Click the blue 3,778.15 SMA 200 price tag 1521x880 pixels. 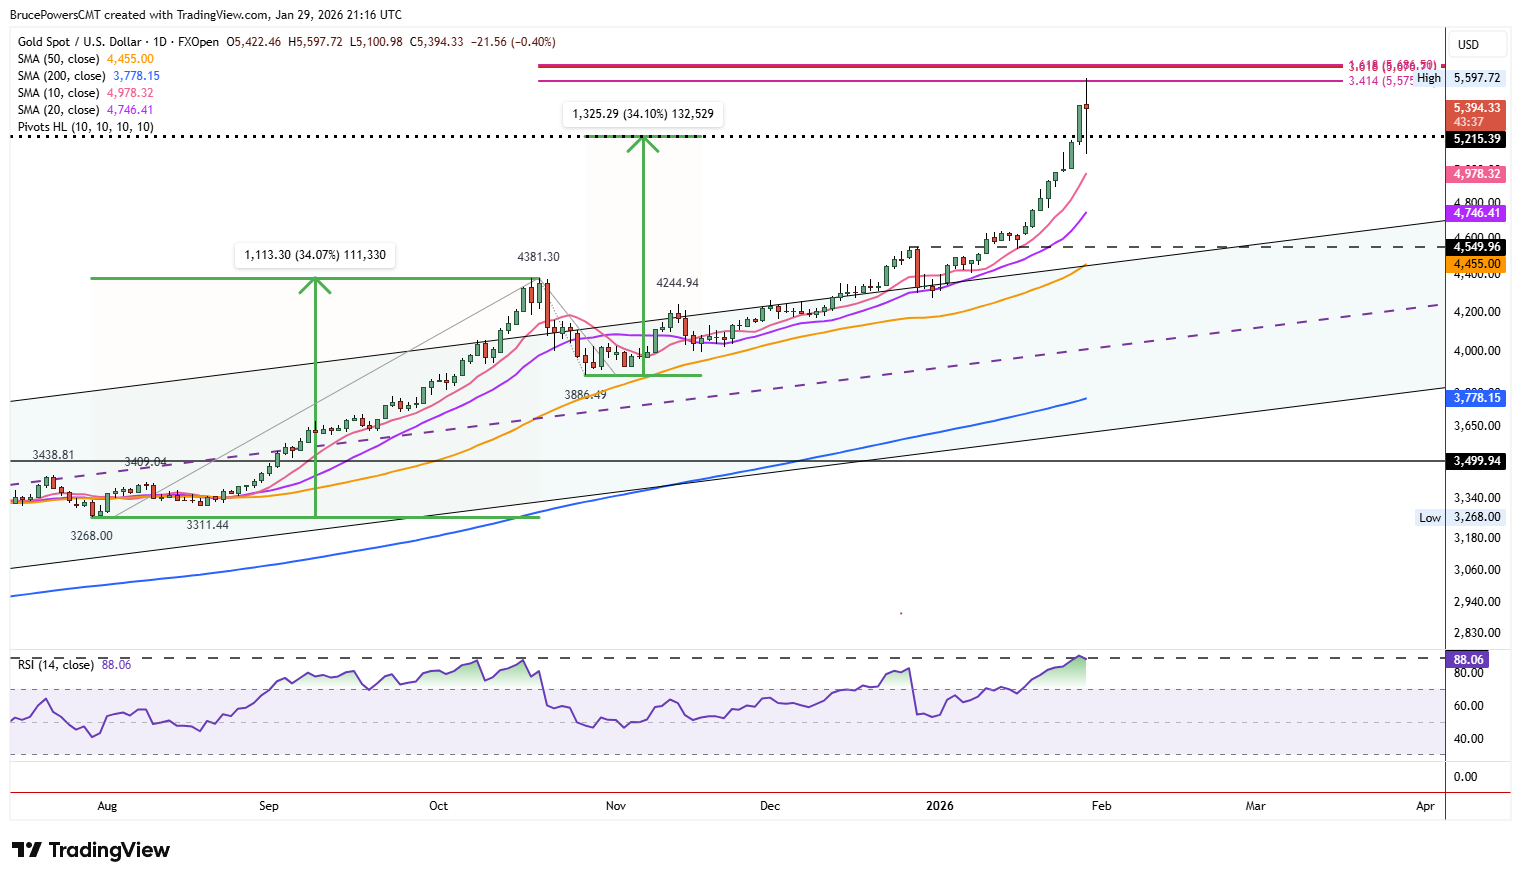[x=1476, y=398]
